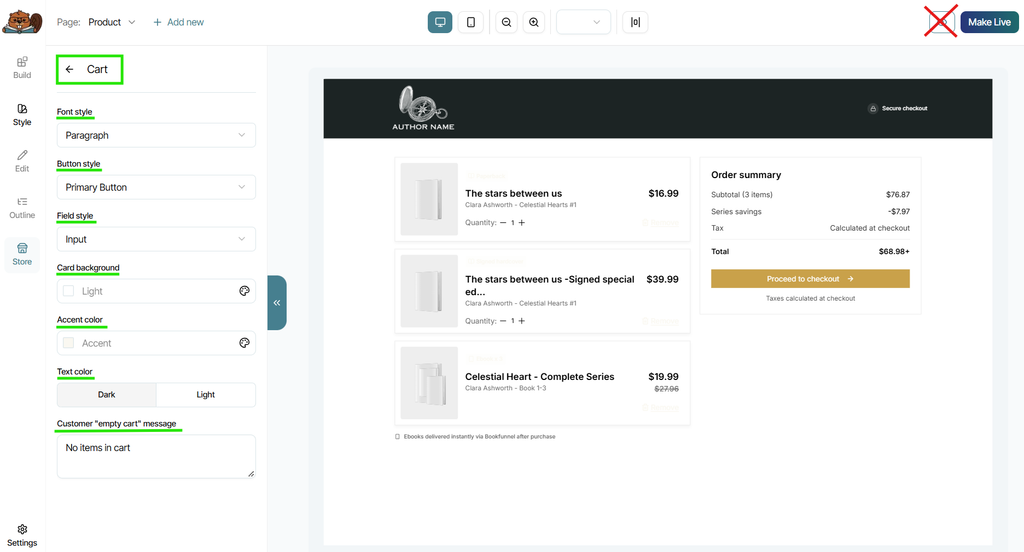1024x552 pixels.
Task: Open the Page Product dropdown
Action: point(112,22)
